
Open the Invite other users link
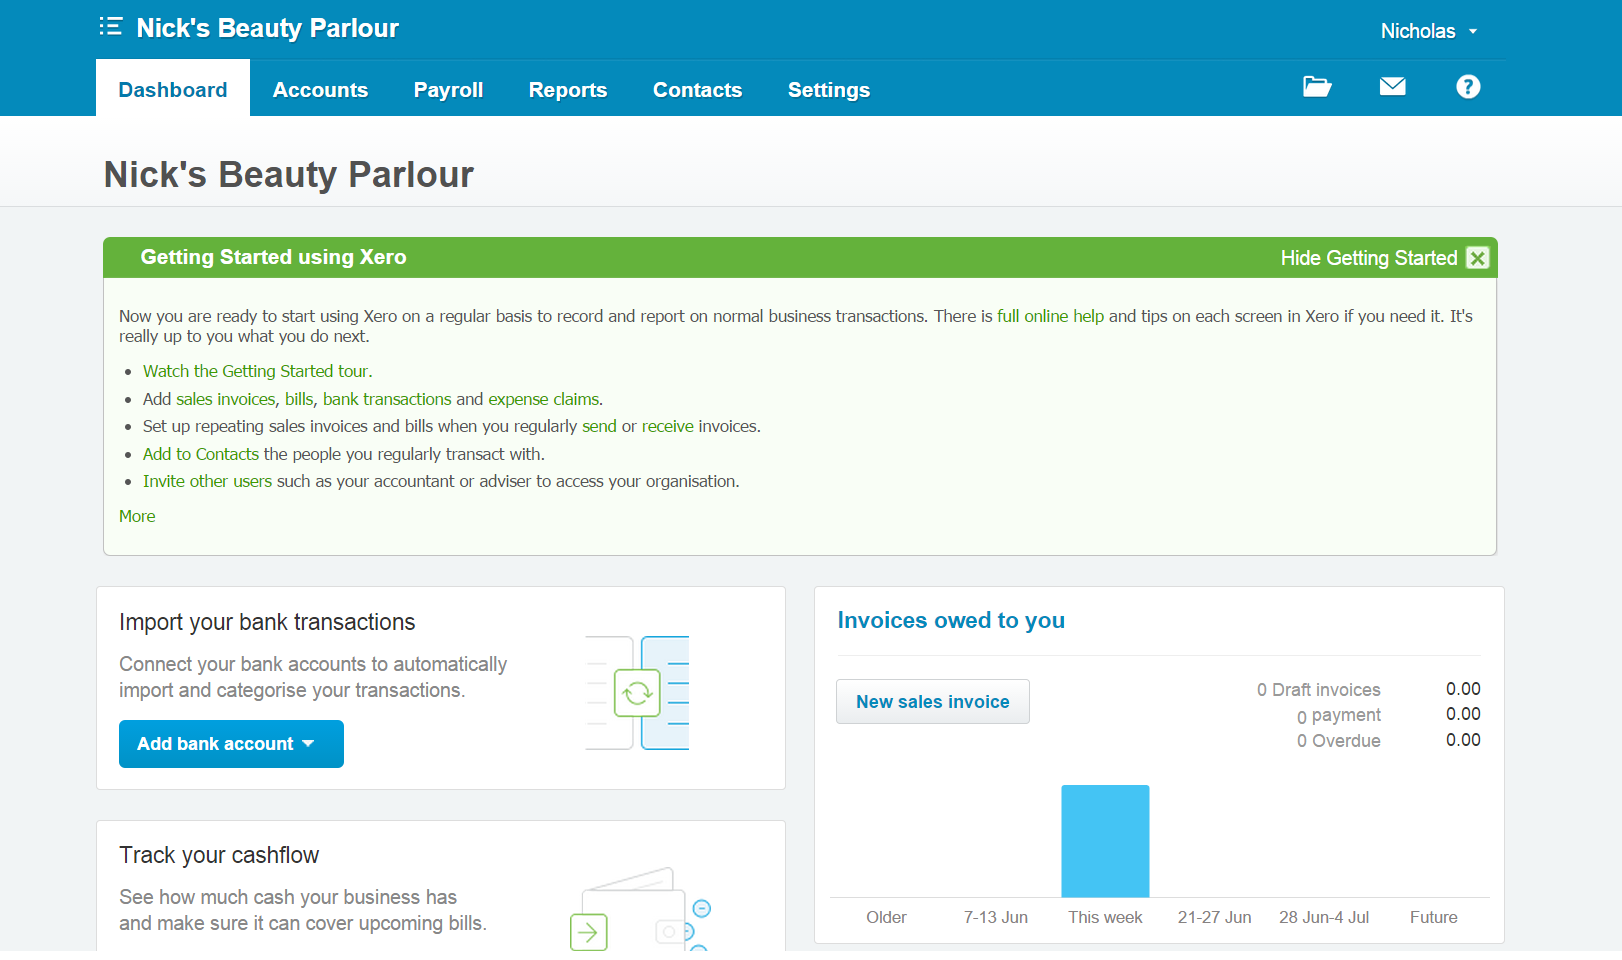[207, 481]
